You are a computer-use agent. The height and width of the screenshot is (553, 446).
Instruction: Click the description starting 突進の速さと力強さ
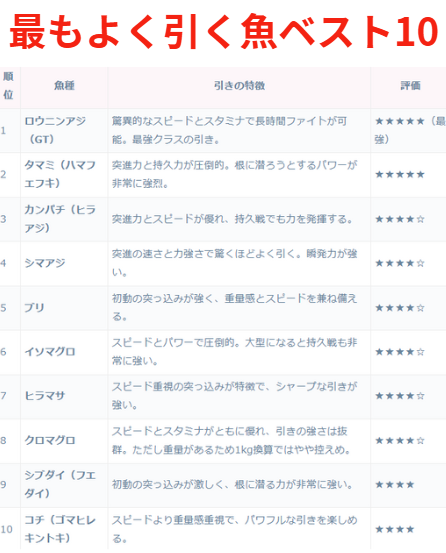coord(234,263)
